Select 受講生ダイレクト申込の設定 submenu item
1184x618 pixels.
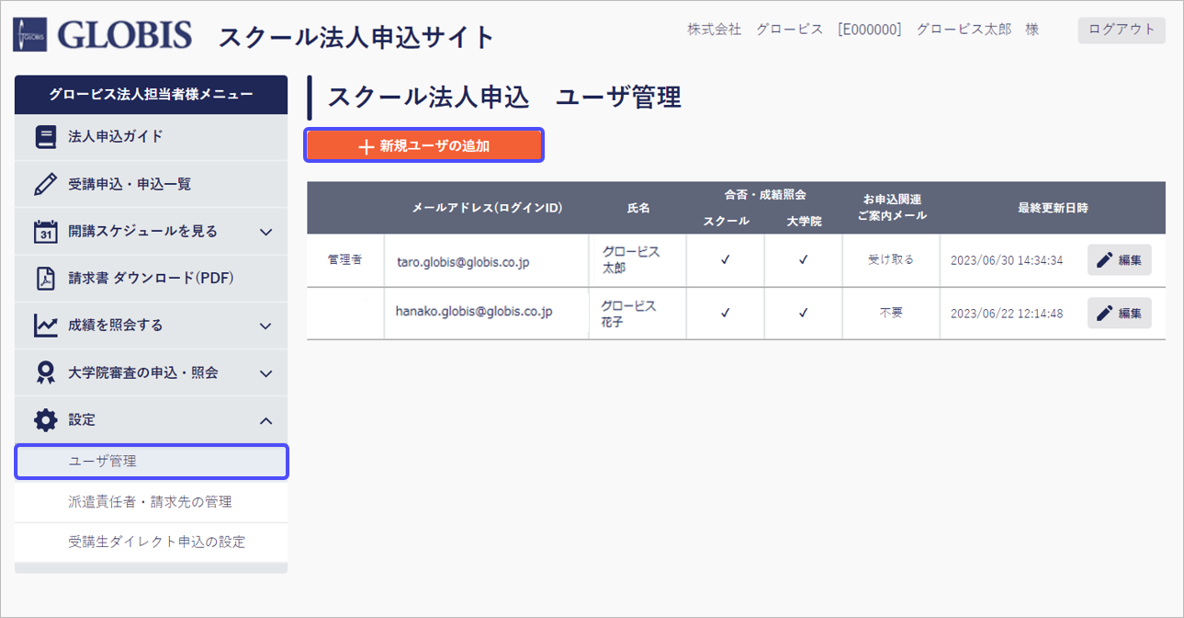[x=151, y=542]
